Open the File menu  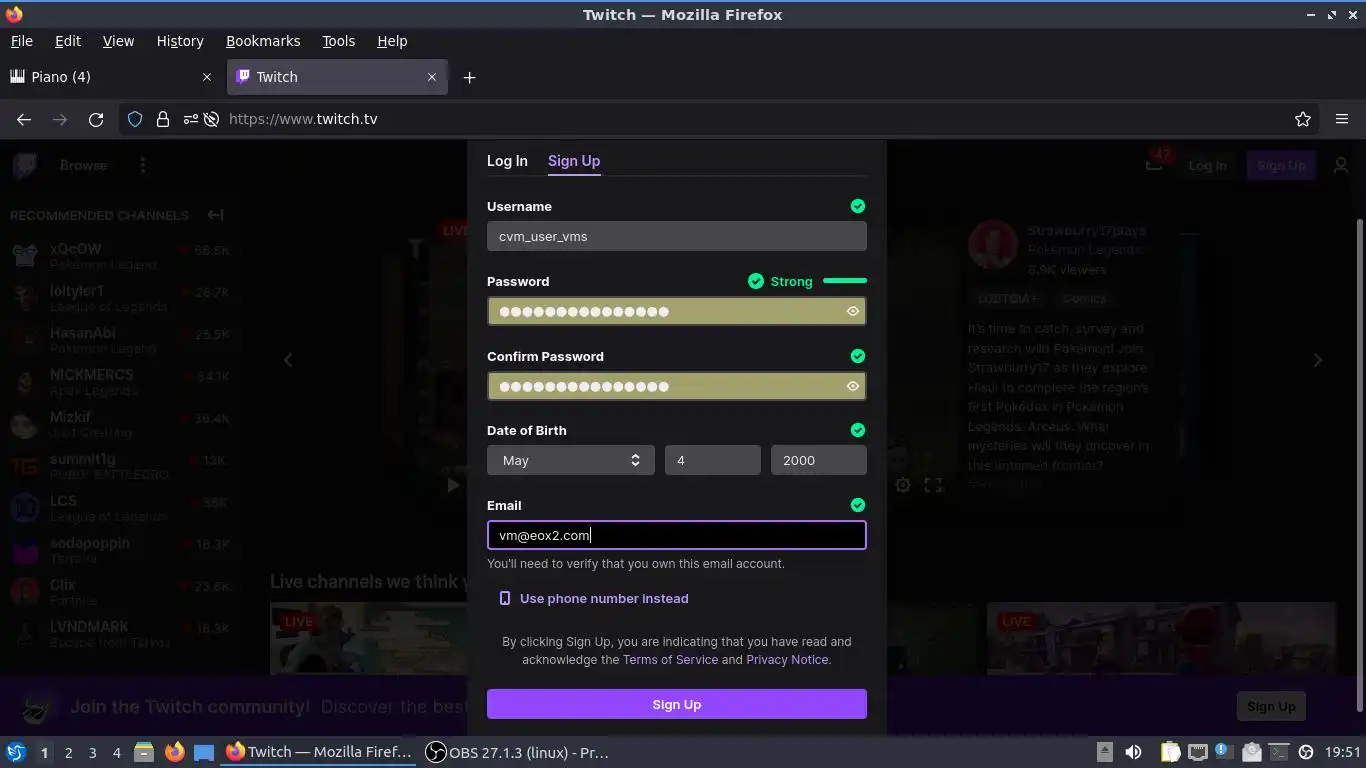coord(22,41)
